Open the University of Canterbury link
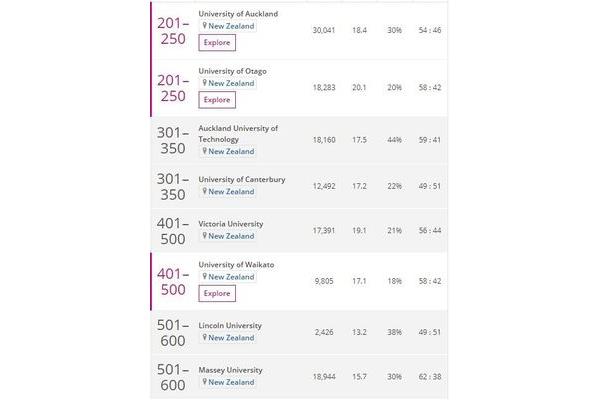This screenshot has width=600, height=400. pos(242,179)
